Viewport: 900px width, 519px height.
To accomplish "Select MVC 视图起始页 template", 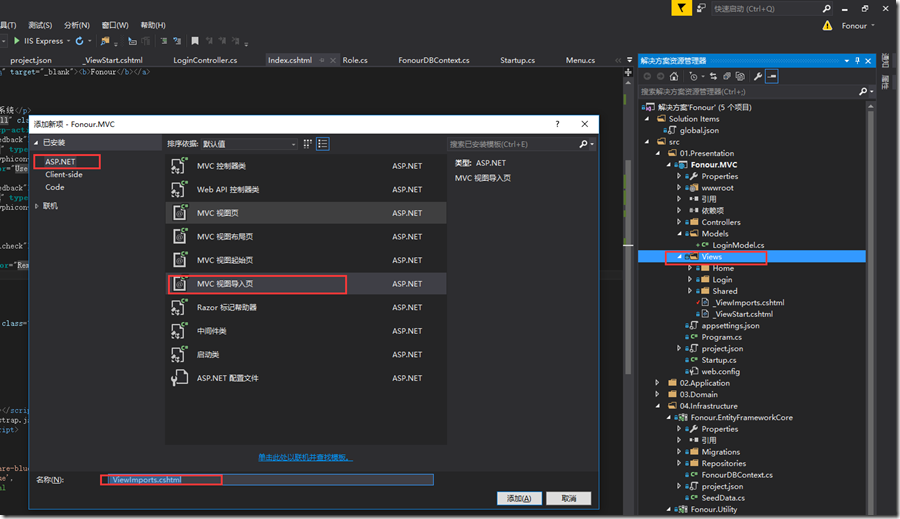I will pos(306,260).
